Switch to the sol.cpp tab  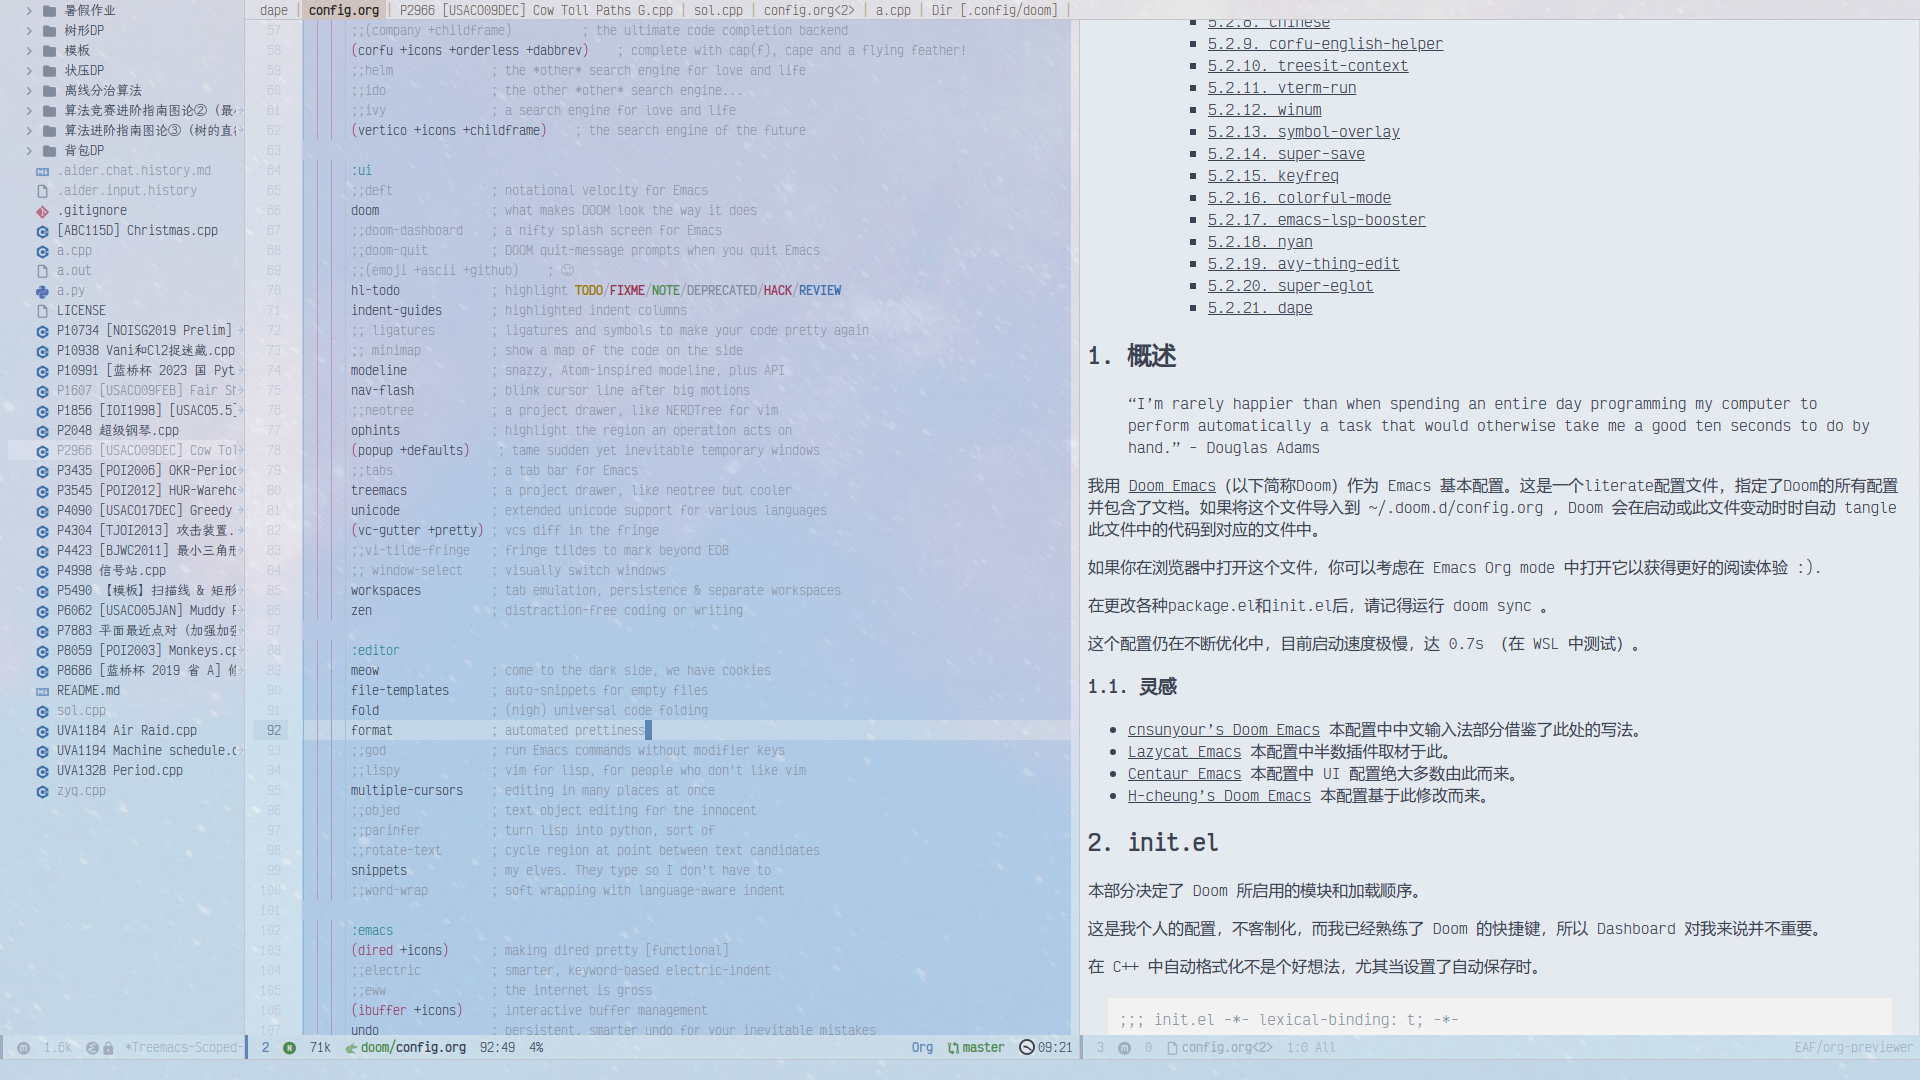717,10
